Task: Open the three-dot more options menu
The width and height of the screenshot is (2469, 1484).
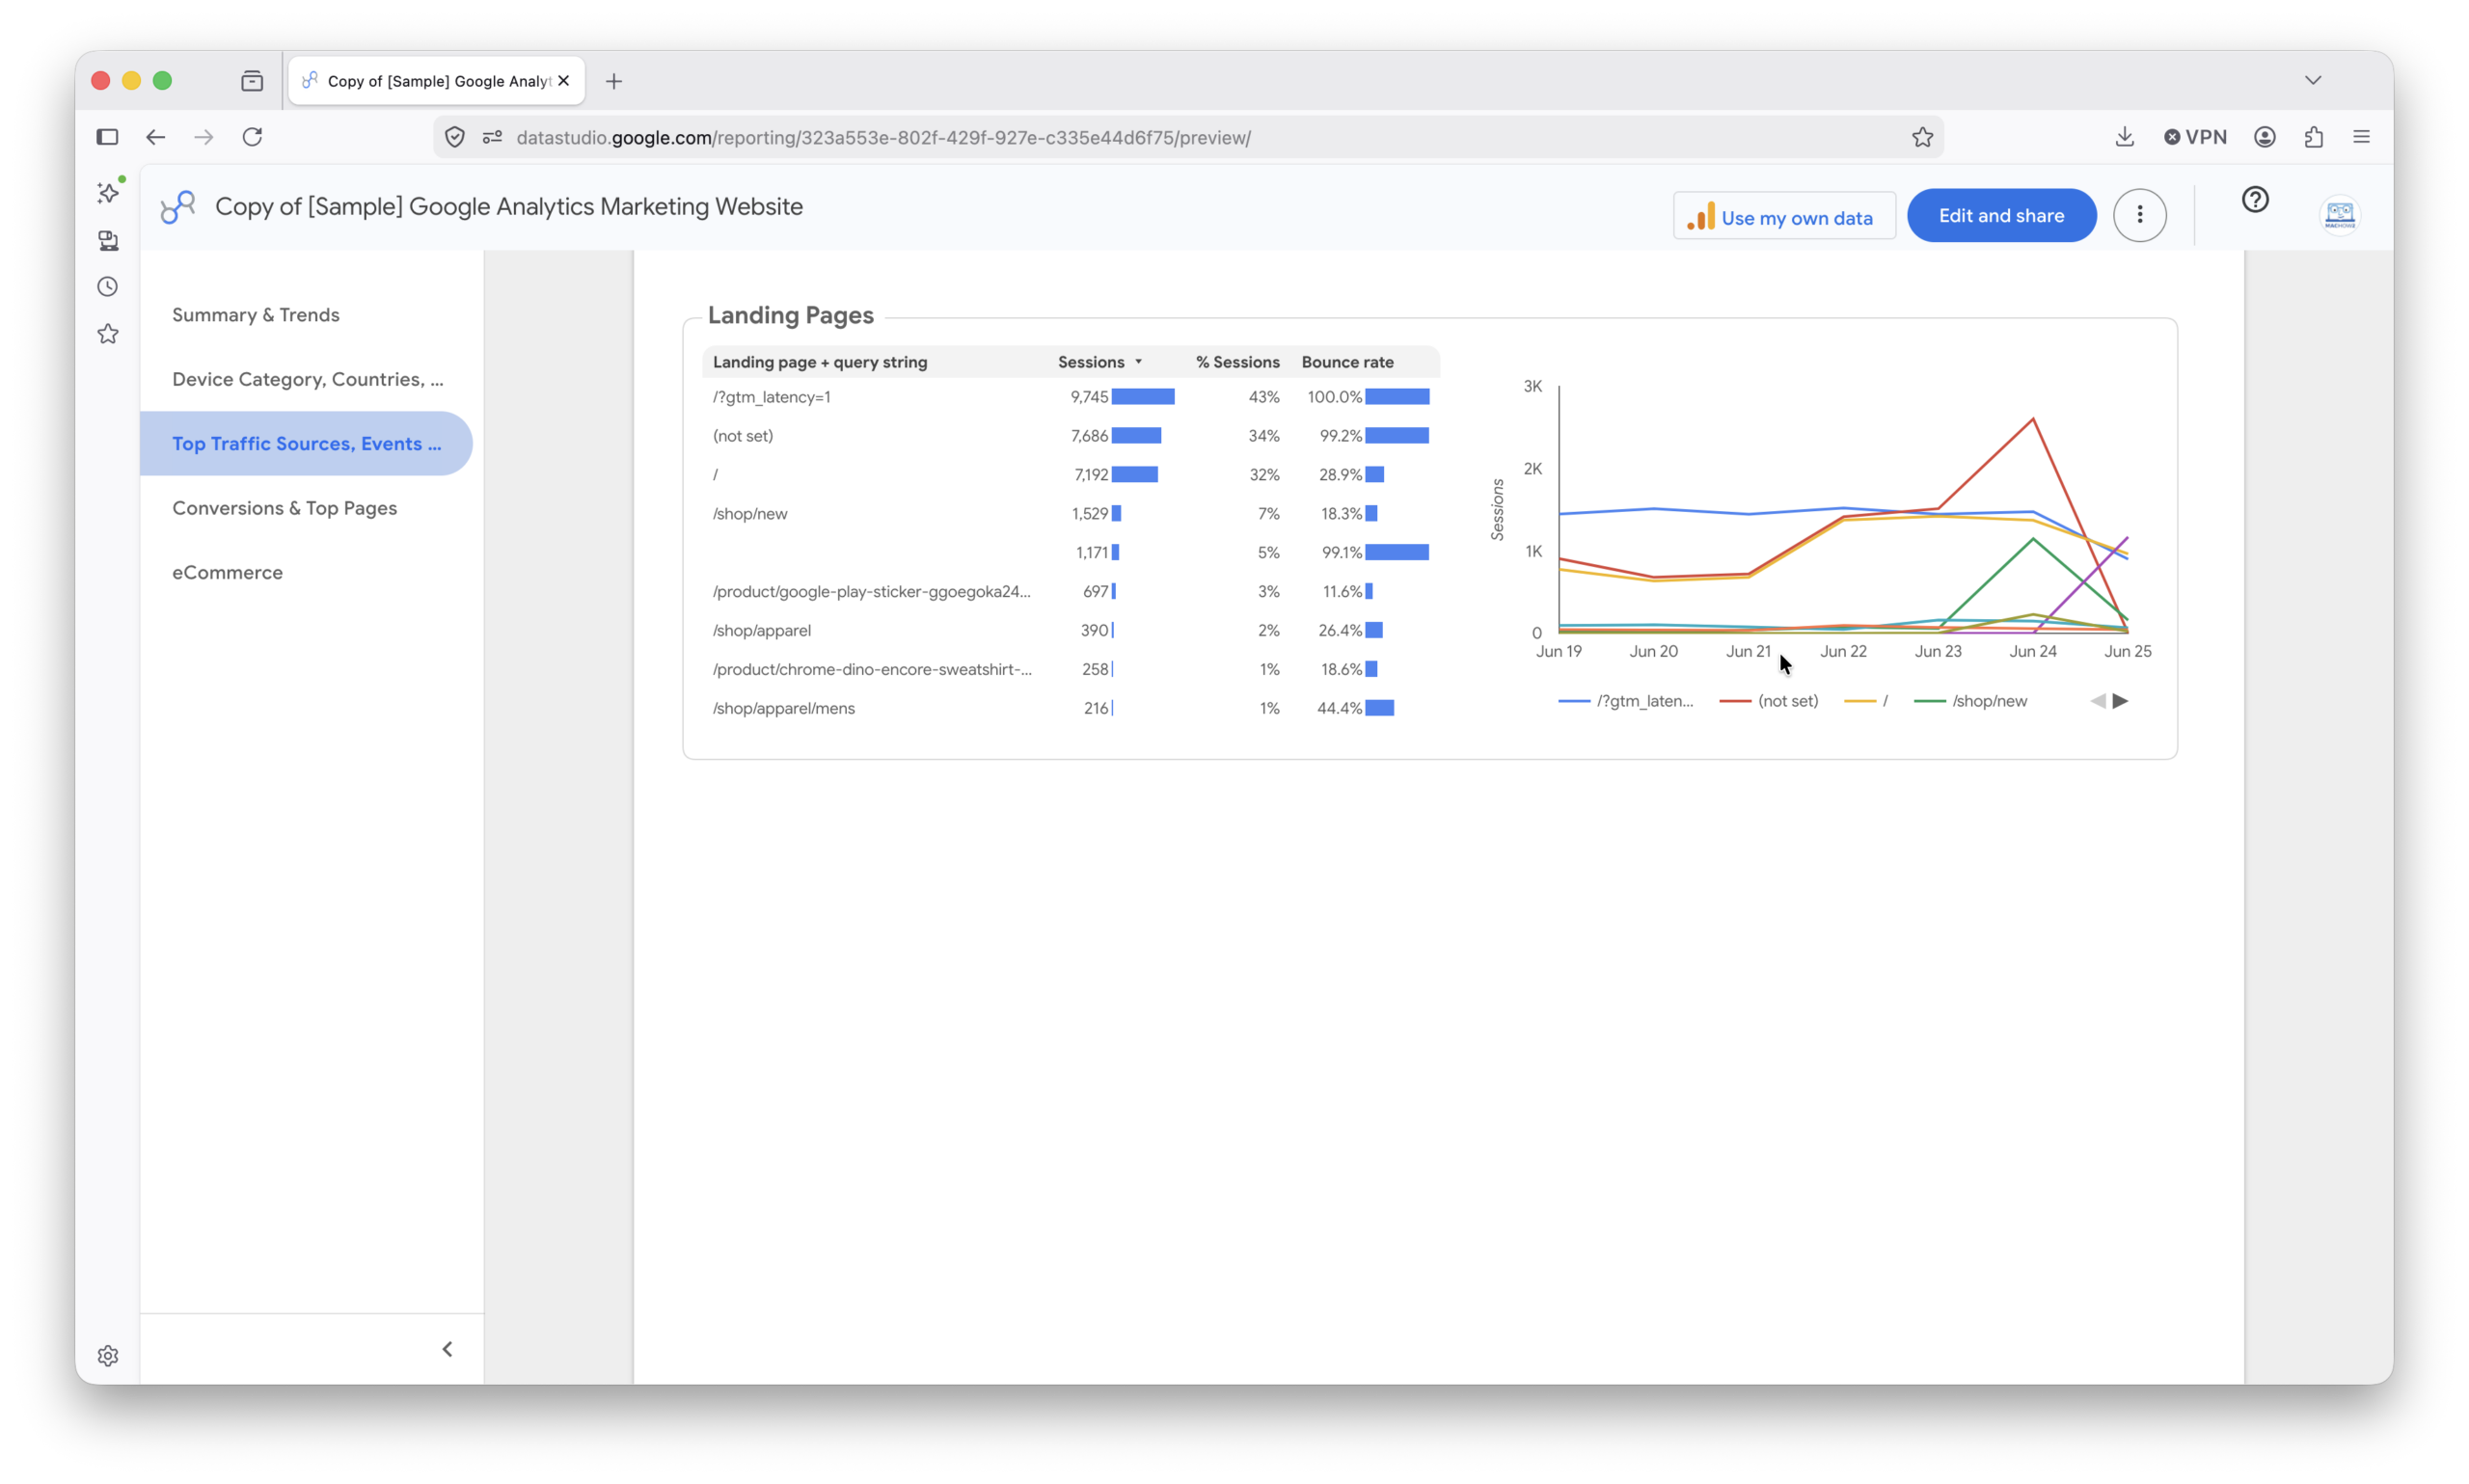Action: click(2139, 215)
